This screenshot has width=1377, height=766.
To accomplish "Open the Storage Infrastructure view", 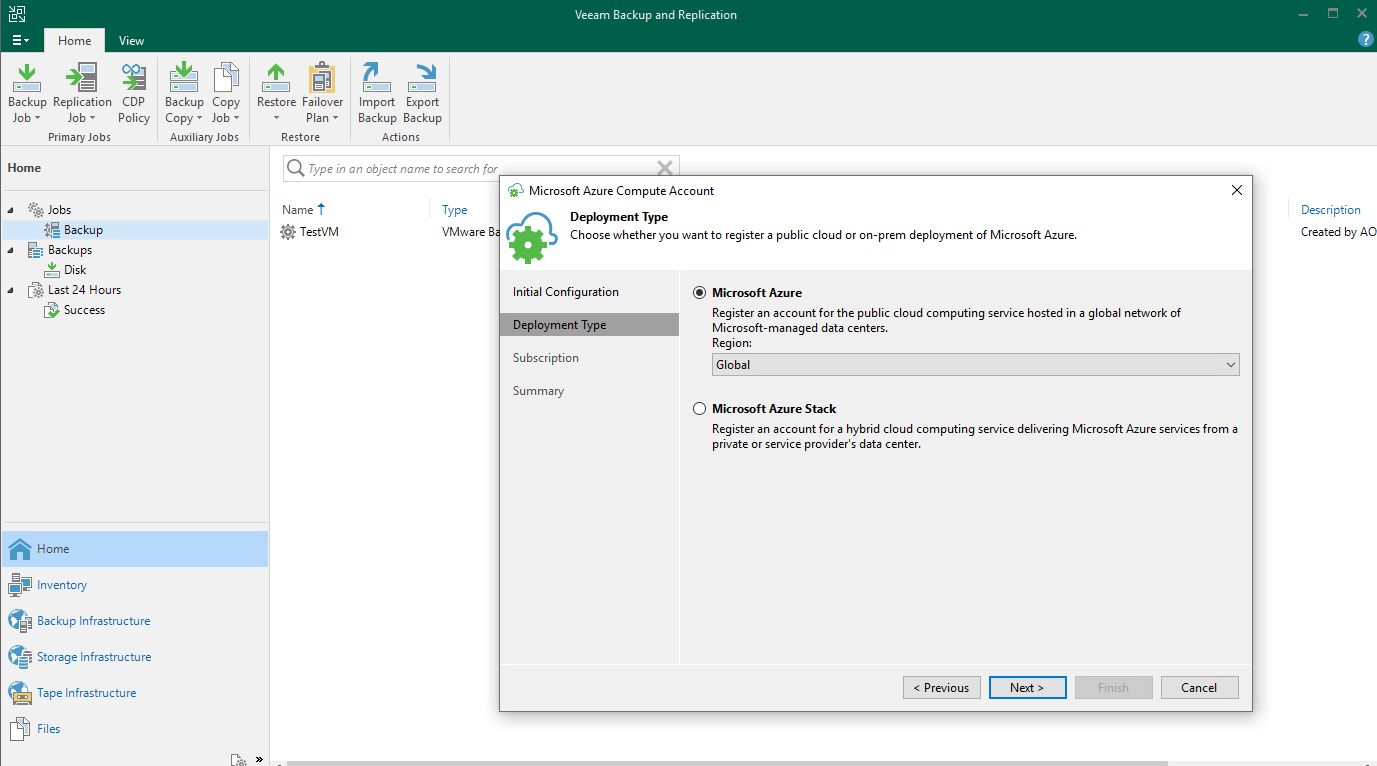I will pos(135,657).
